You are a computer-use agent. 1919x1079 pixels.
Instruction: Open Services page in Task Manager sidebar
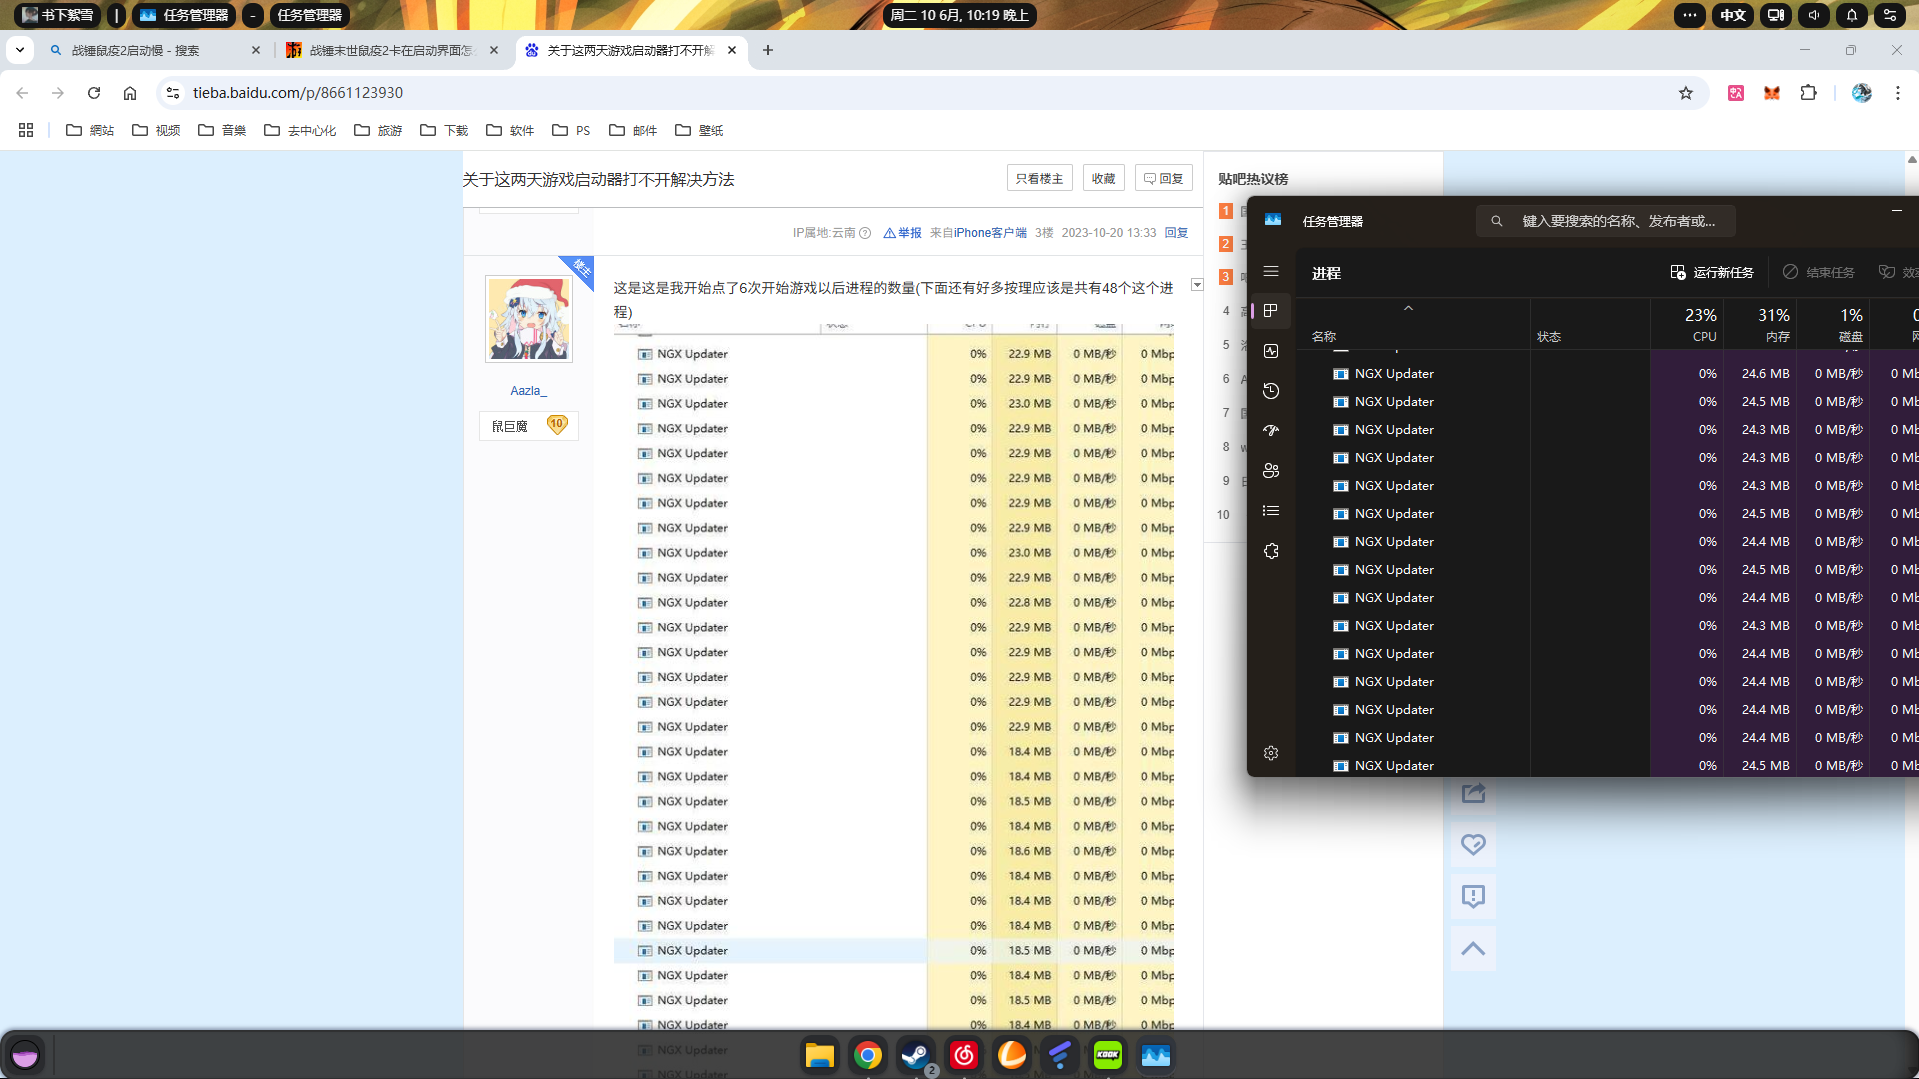(1271, 551)
